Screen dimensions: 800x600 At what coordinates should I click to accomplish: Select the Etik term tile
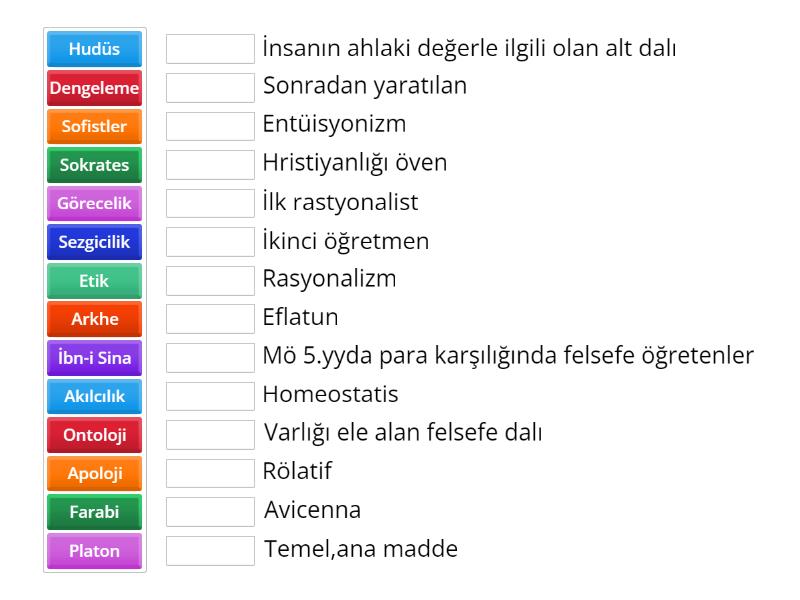[94, 280]
